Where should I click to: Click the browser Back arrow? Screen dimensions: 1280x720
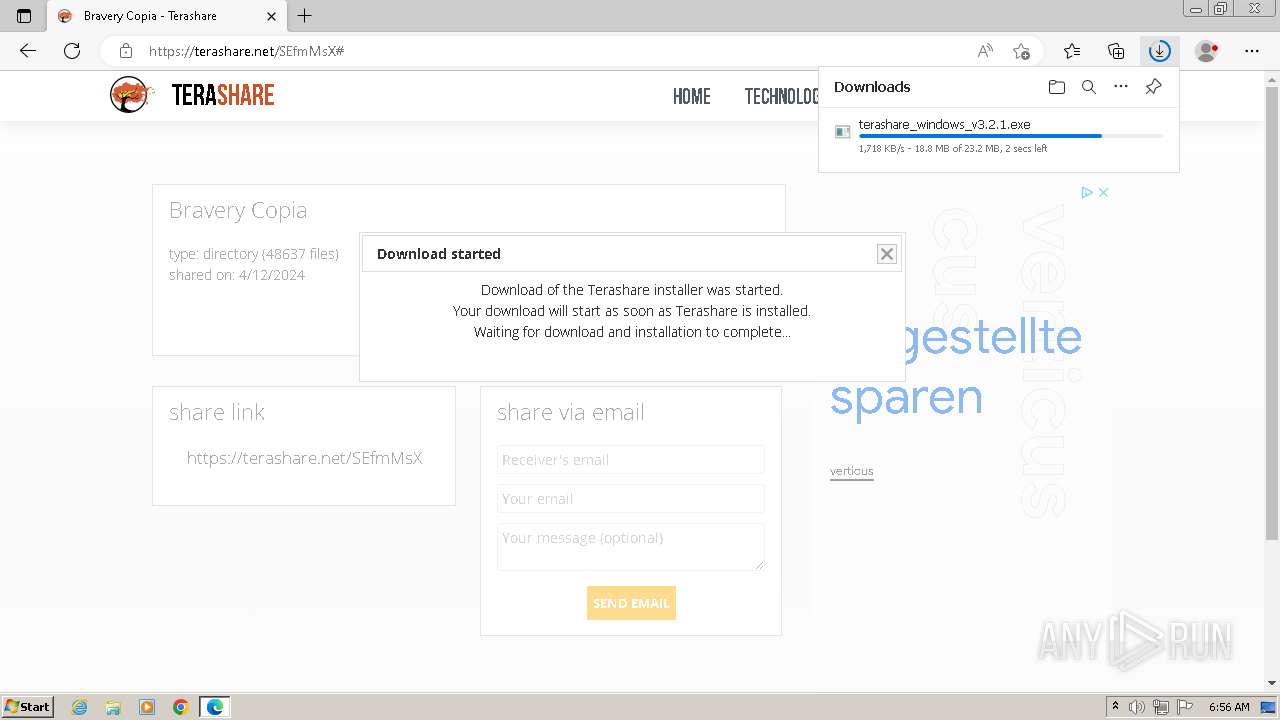coord(28,51)
